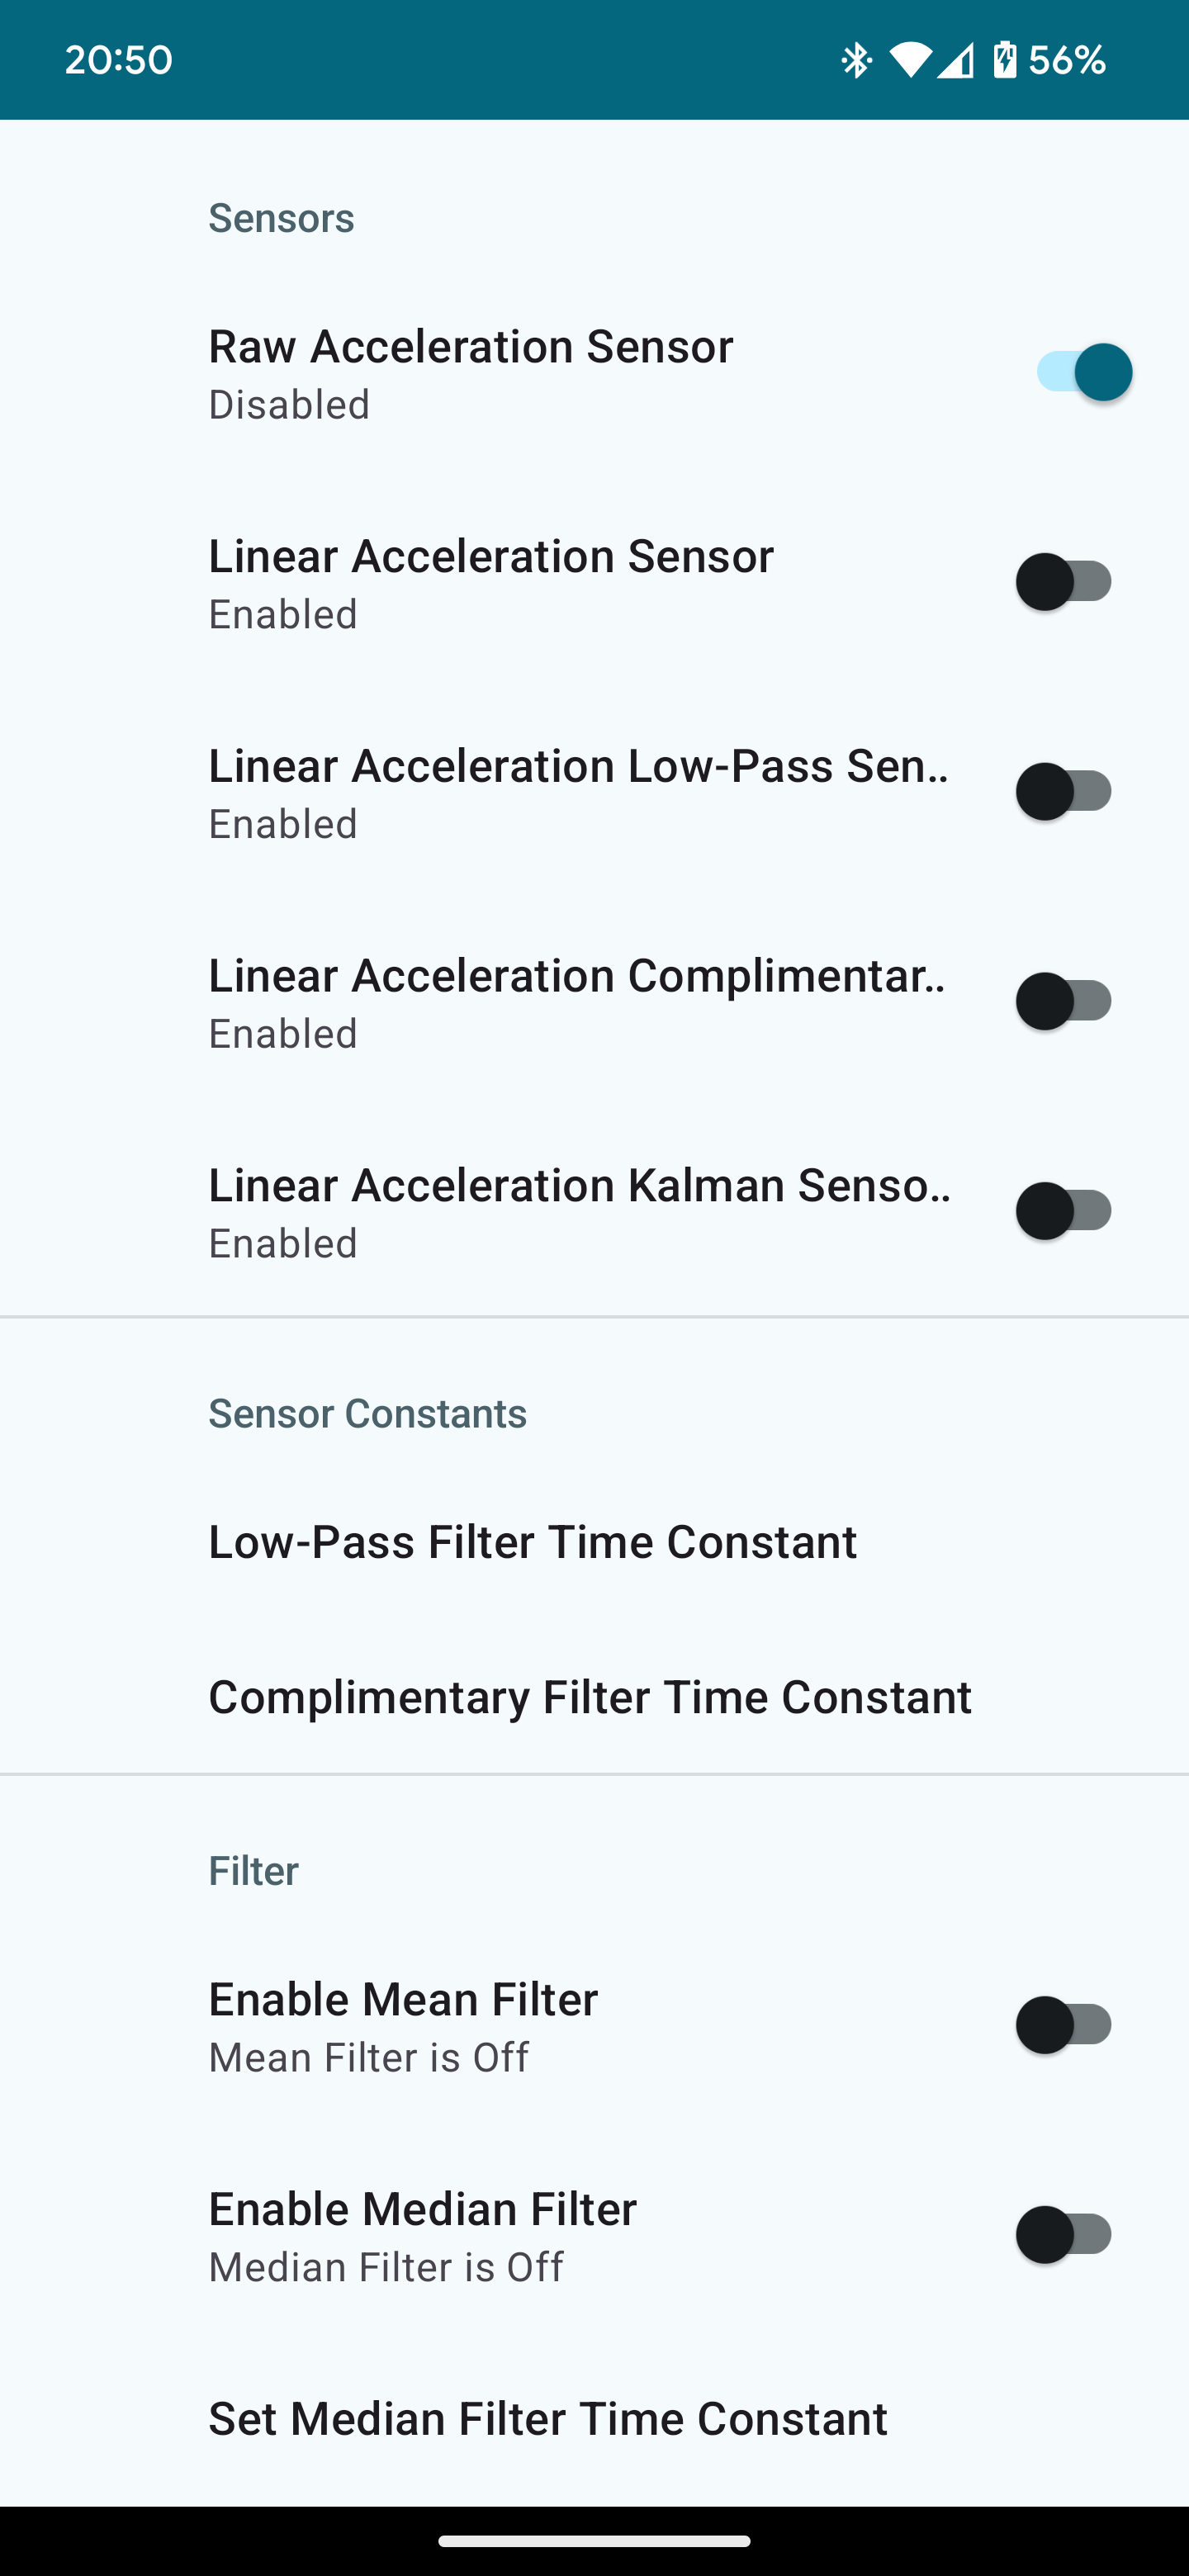Open Low-Pass Filter Time Constant setting
The image size is (1189, 2576).
tap(594, 1542)
